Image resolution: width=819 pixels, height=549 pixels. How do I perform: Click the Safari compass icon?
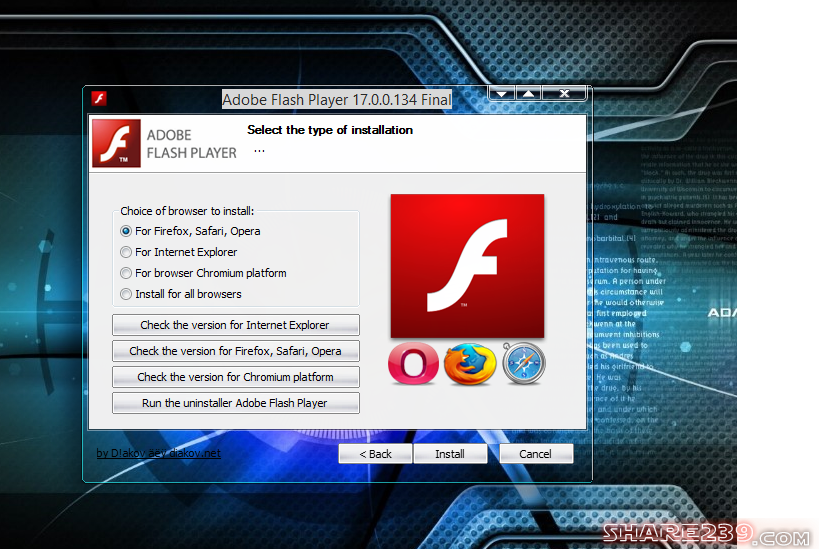coord(524,364)
